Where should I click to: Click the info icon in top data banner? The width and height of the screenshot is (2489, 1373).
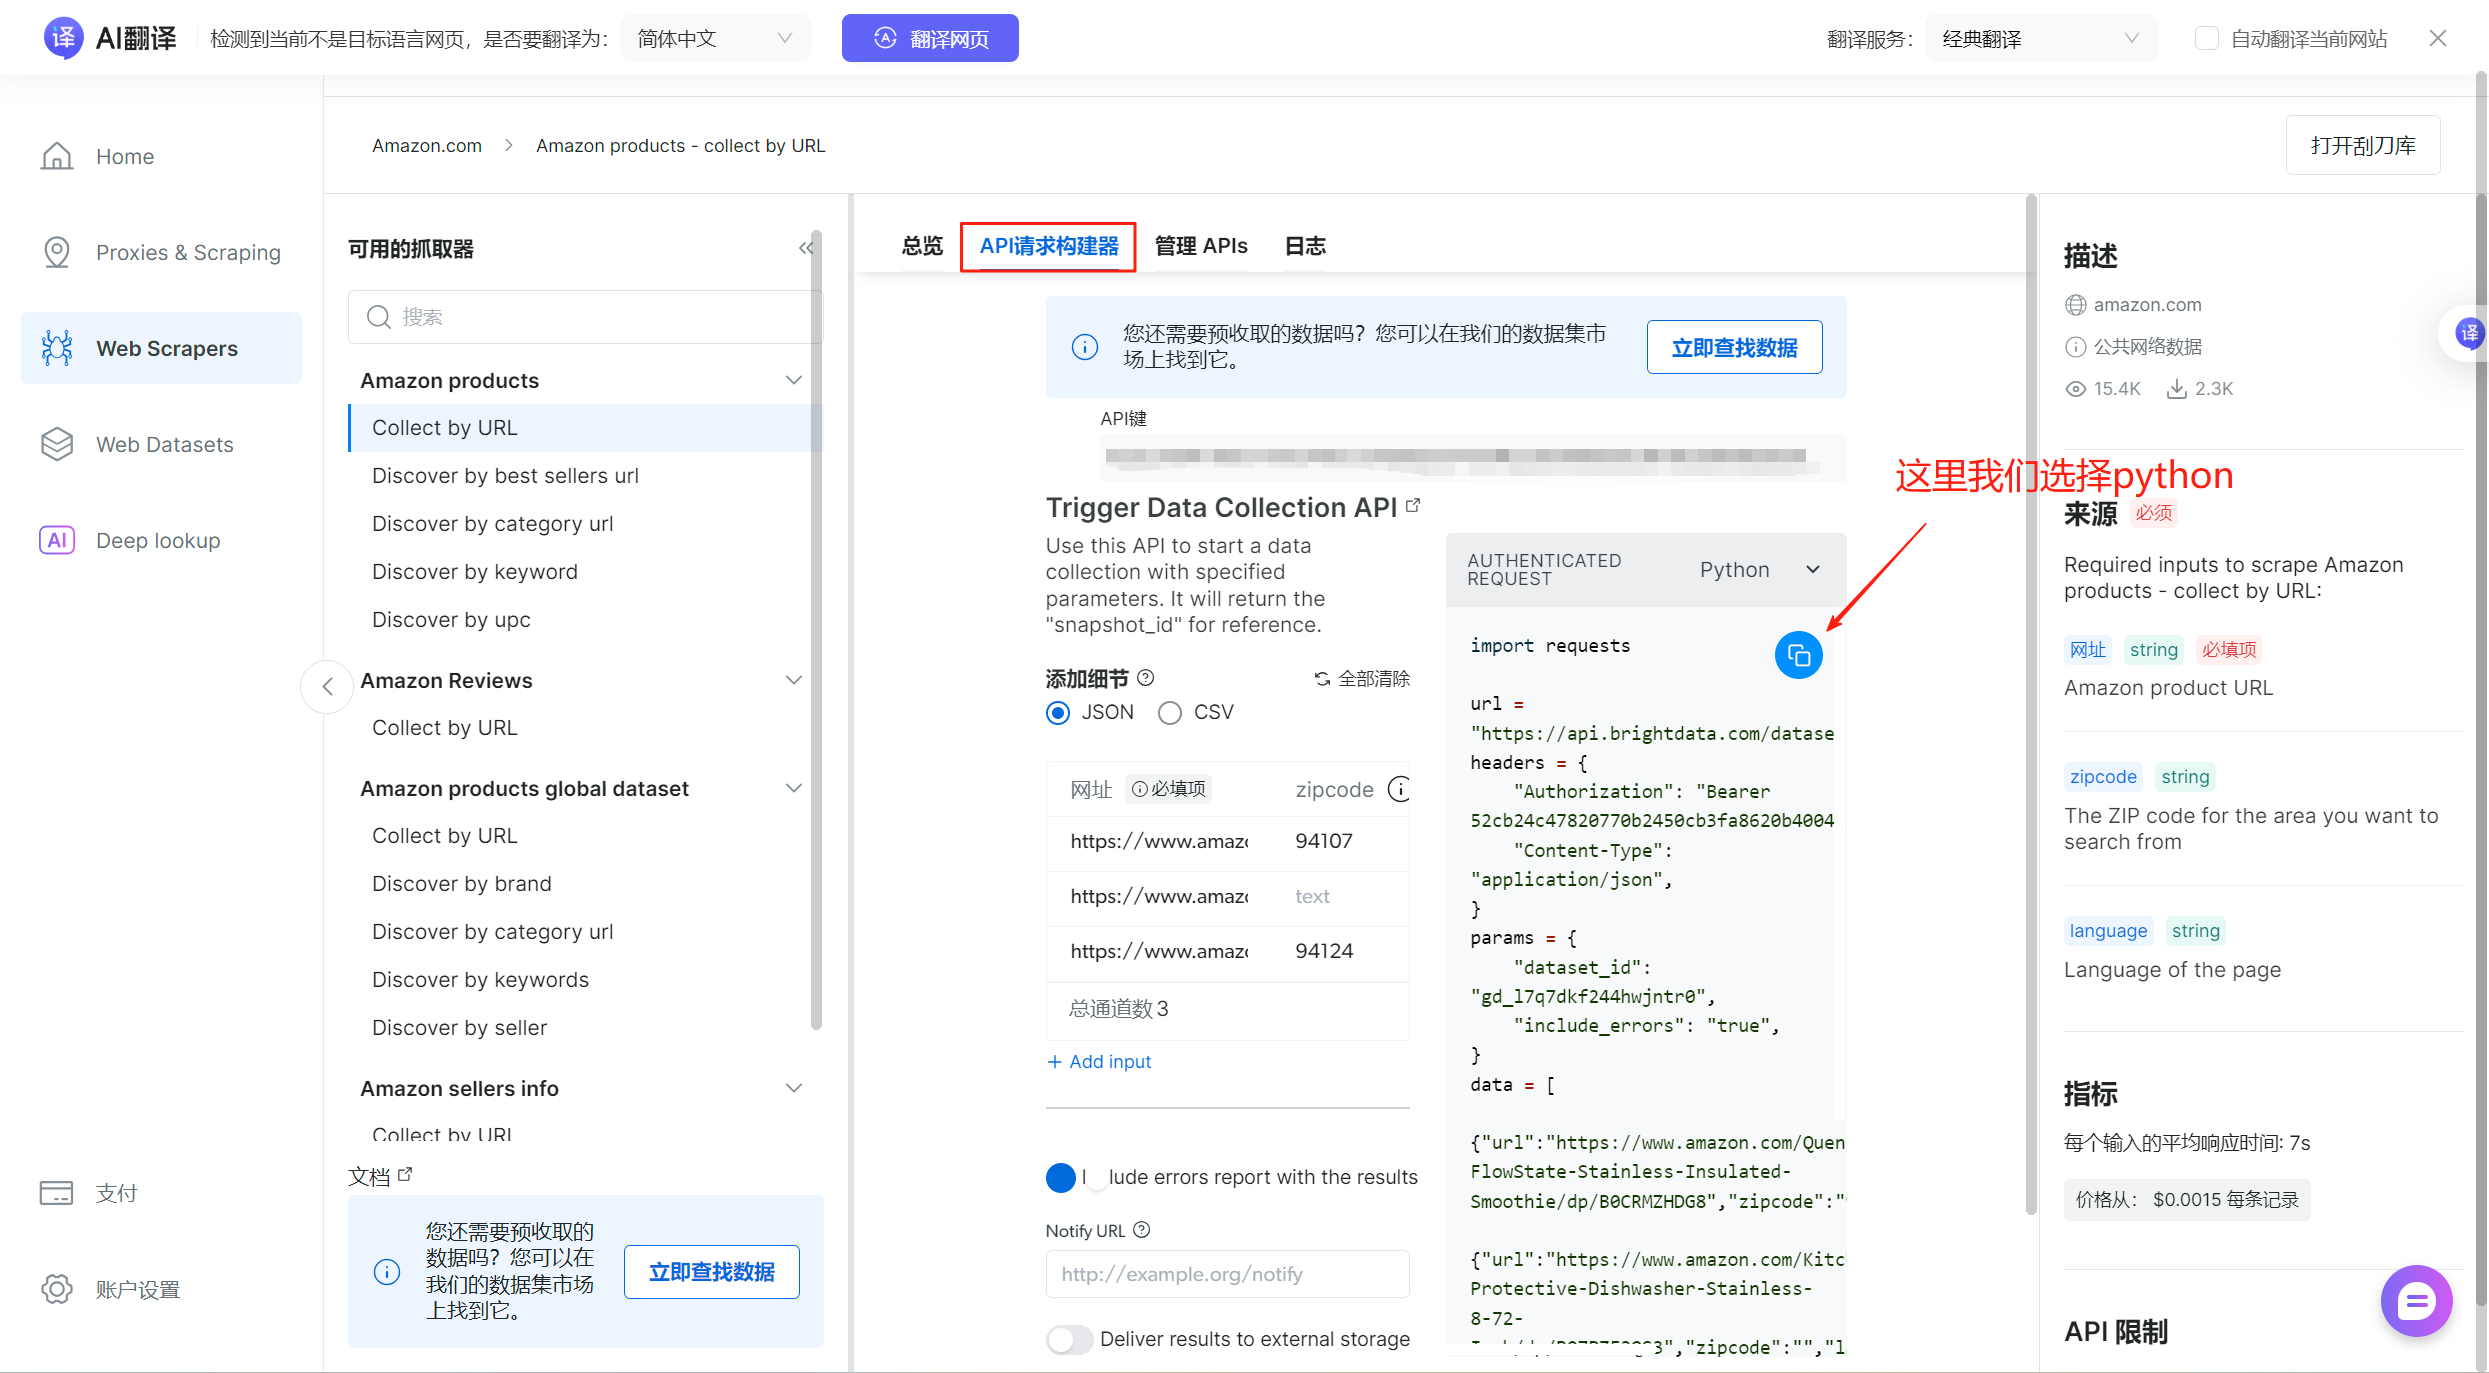point(1085,347)
